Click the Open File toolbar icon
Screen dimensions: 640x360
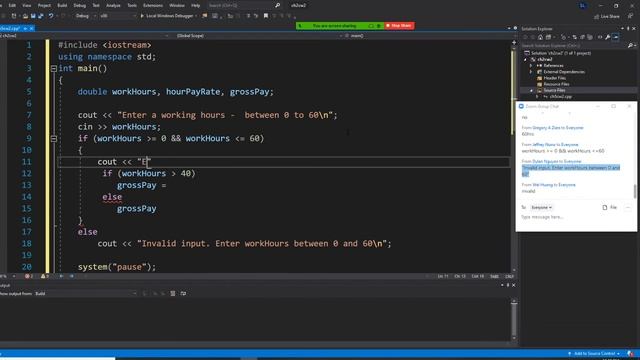[x=25, y=16]
